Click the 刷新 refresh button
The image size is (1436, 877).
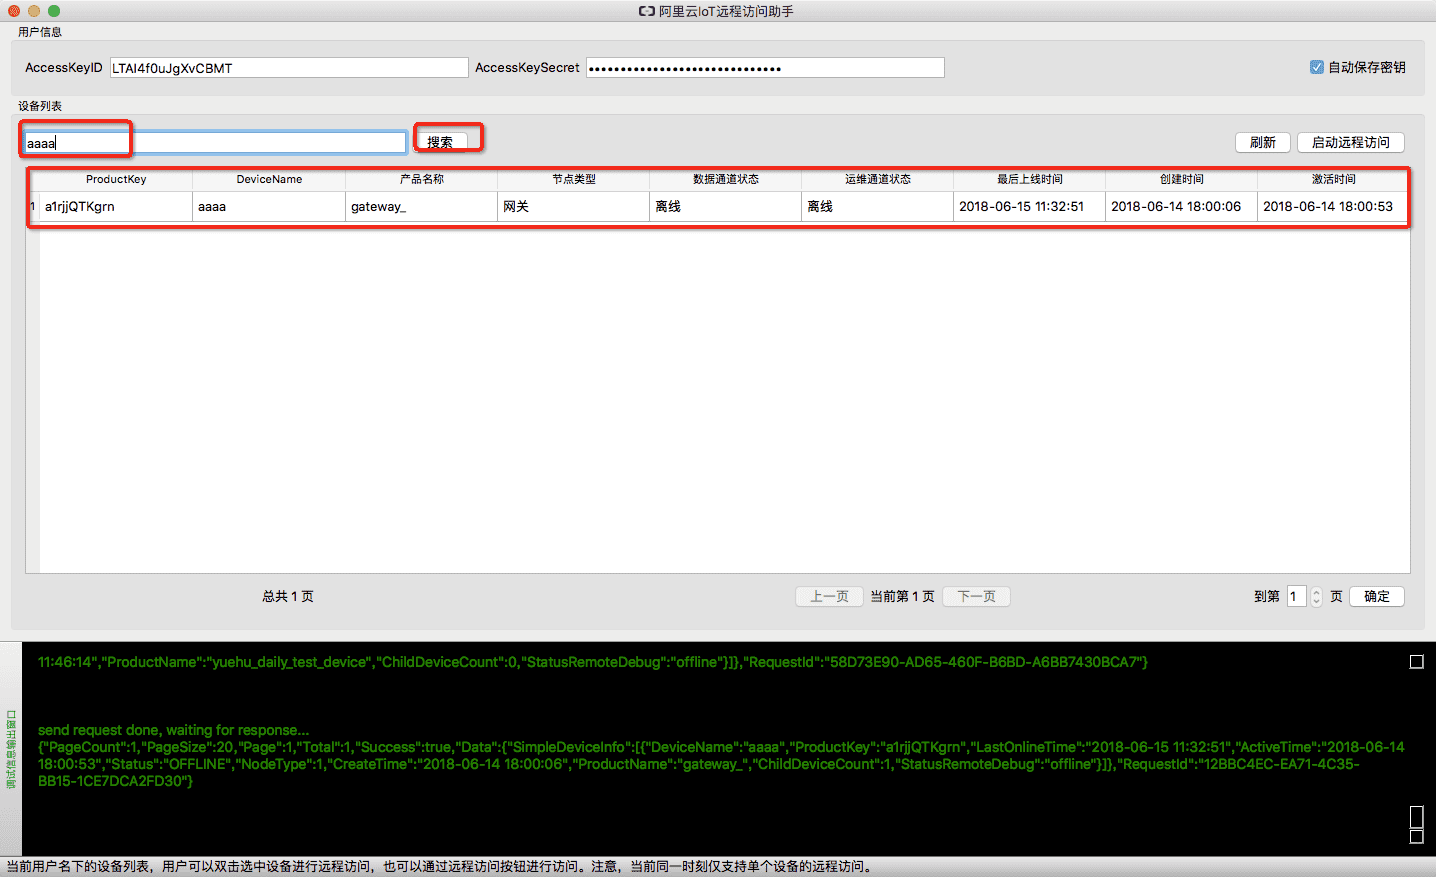(1263, 143)
